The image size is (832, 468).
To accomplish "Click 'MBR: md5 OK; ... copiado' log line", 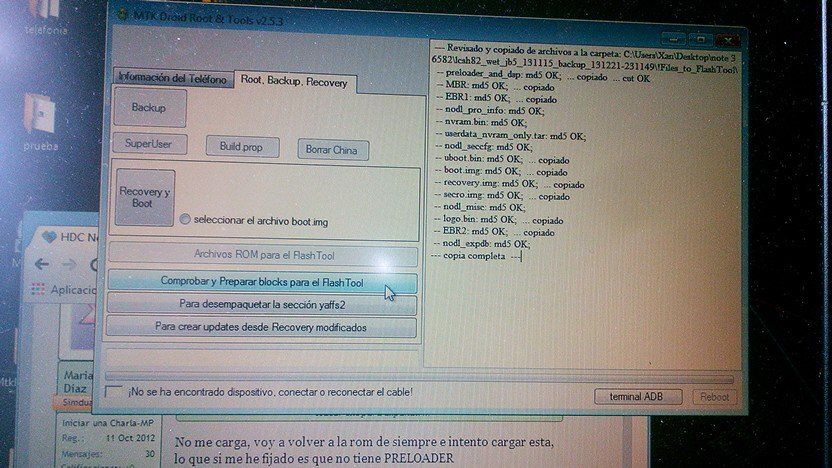I will [495, 87].
